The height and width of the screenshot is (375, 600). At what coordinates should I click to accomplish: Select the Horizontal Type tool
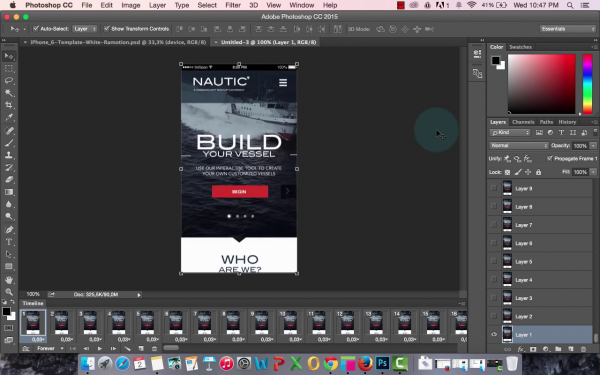9,242
